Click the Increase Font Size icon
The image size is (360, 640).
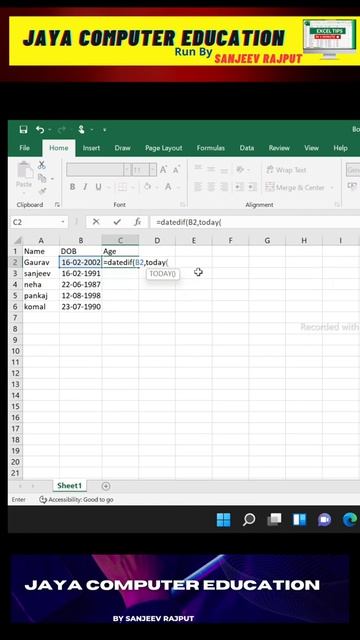163,170
